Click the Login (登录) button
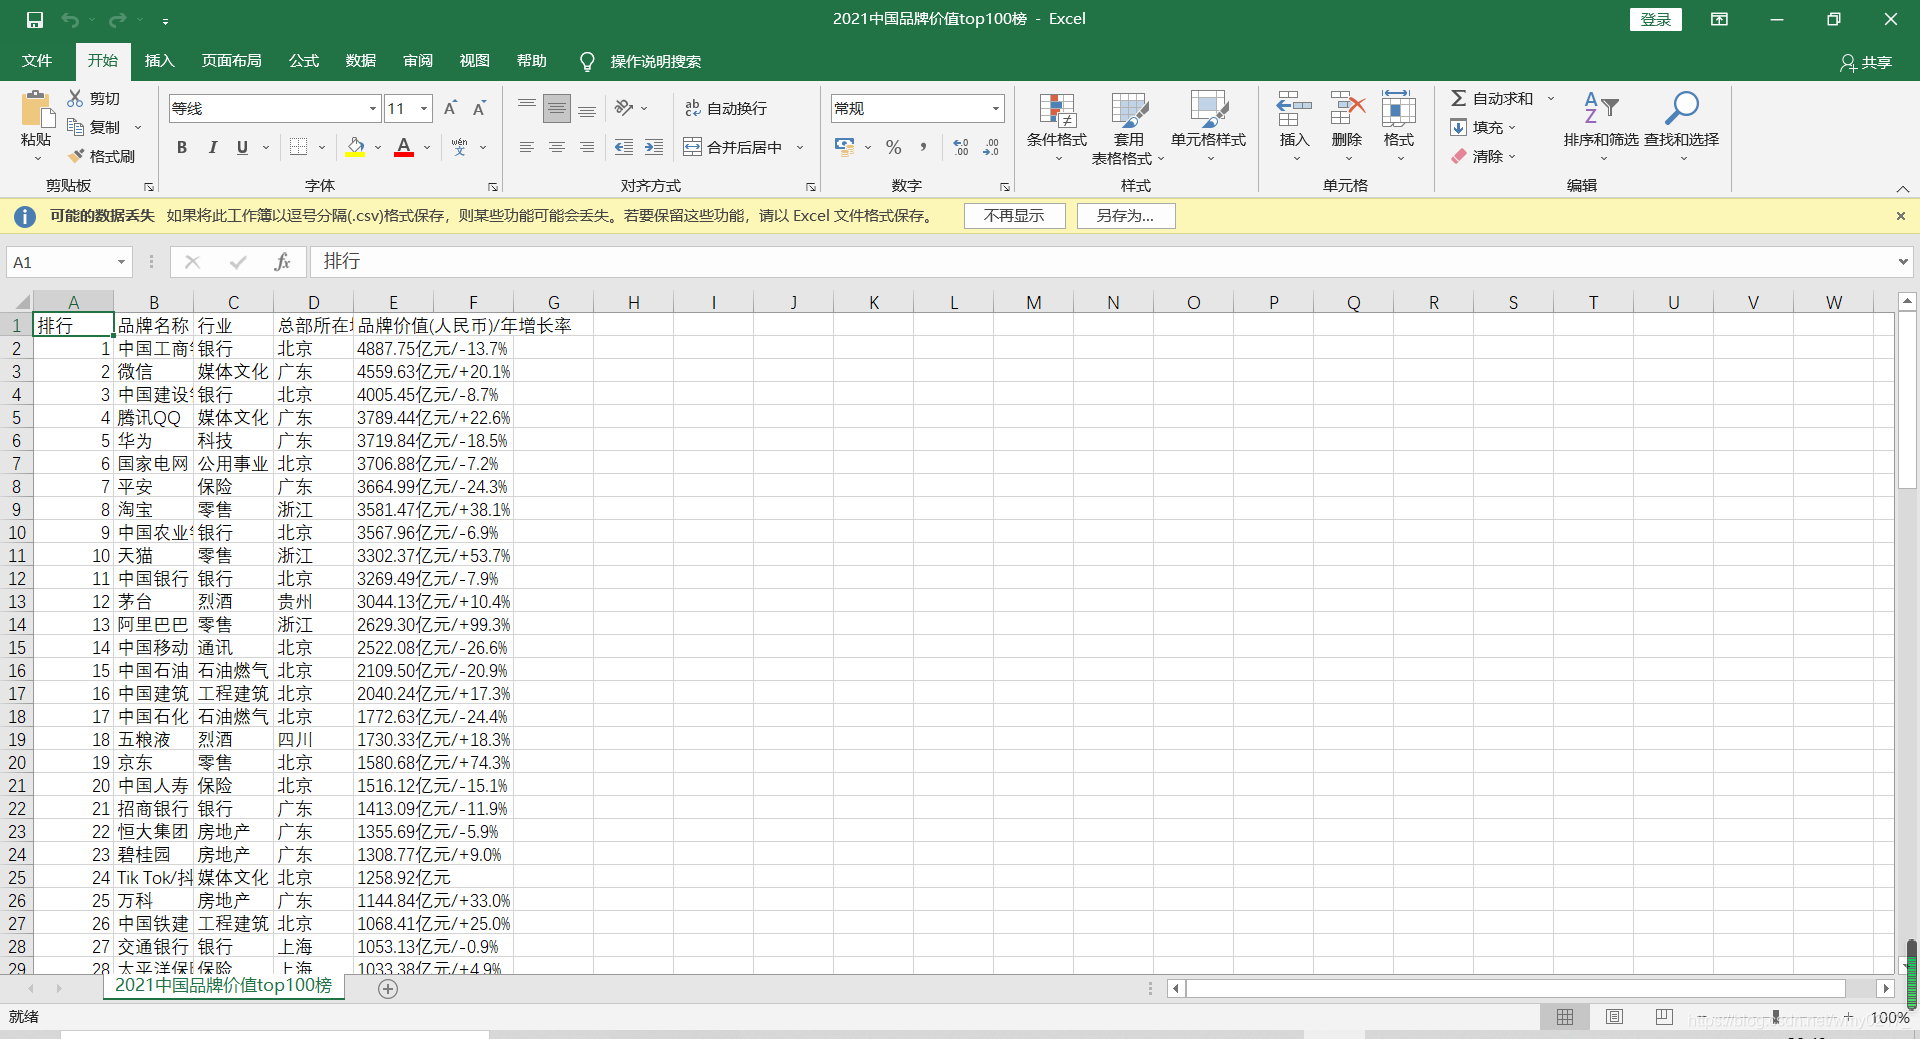This screenshot has width=1920, height=1039. click(x=1655, y=19)
